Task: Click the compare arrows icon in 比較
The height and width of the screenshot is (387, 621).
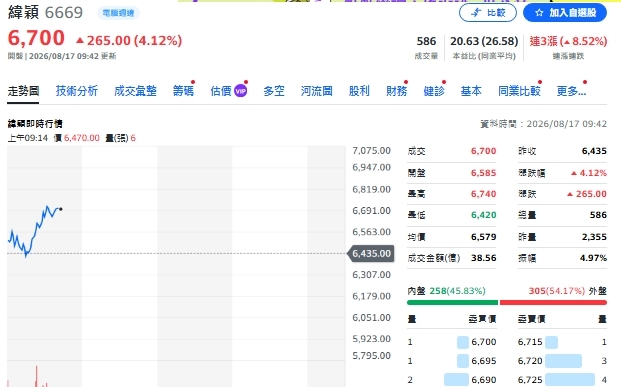Action: [476, 13]
